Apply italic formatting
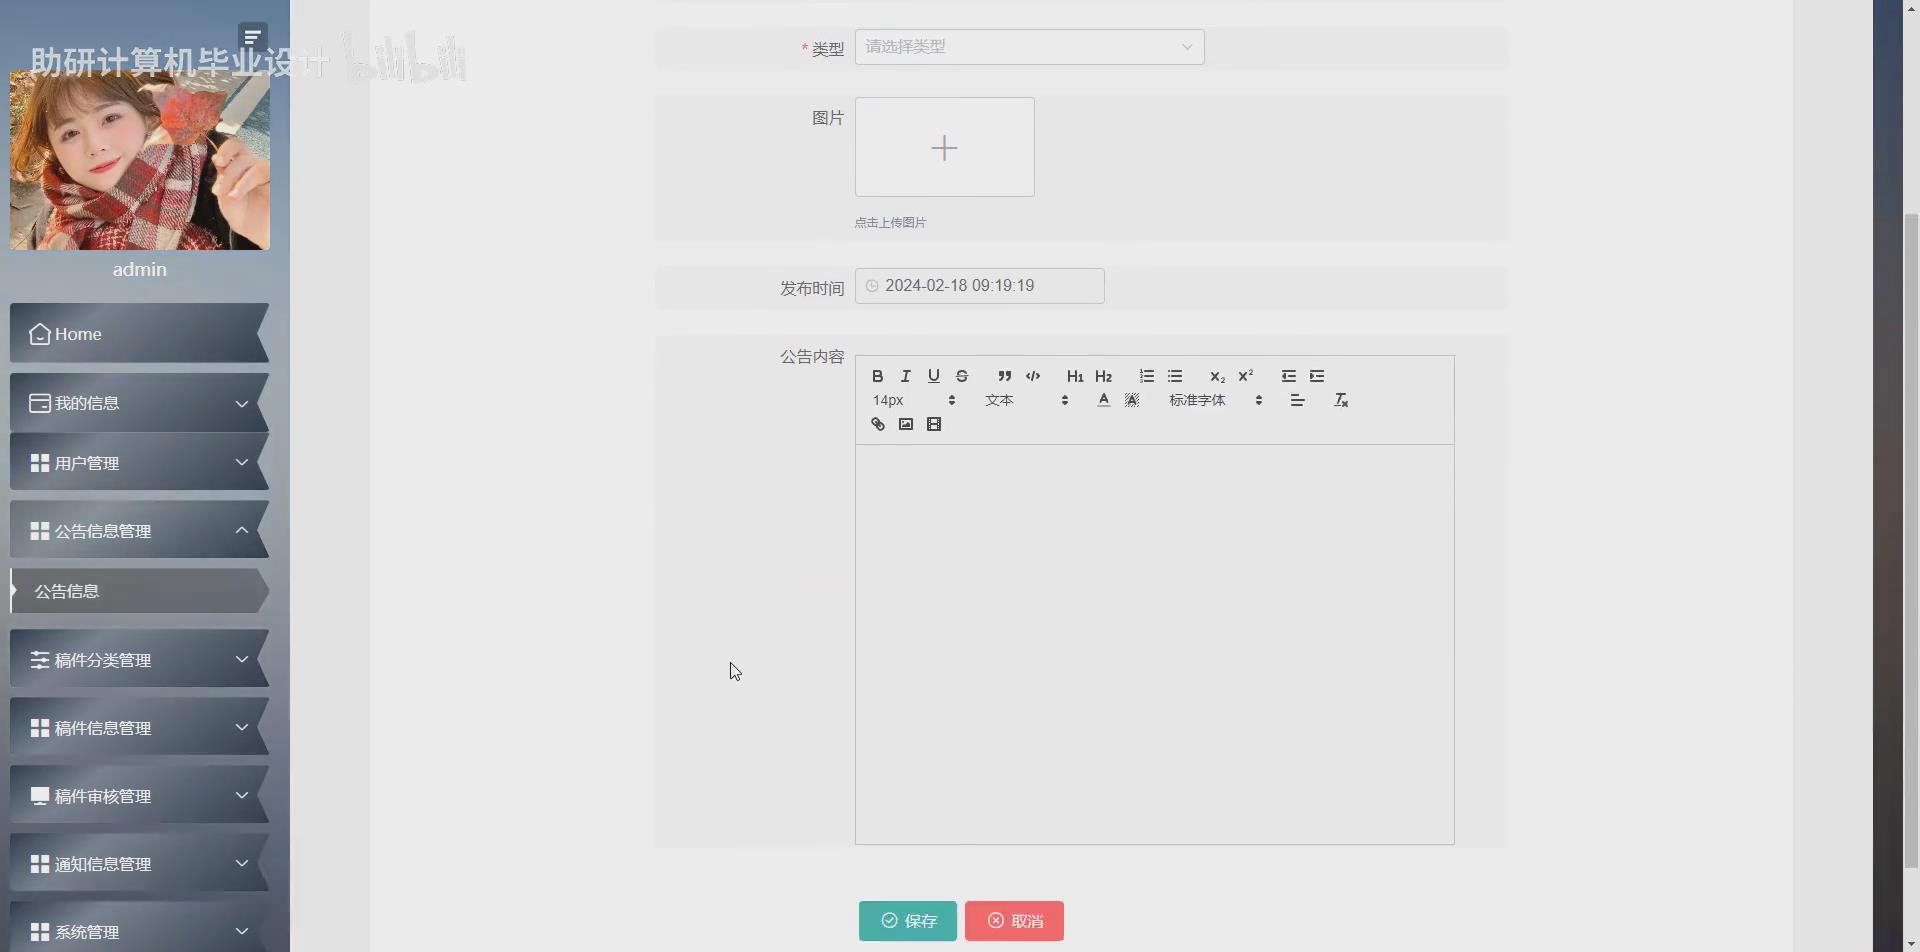Image resolution: width=1920 pixels, height=952 pixels. (x=905, y=376)
